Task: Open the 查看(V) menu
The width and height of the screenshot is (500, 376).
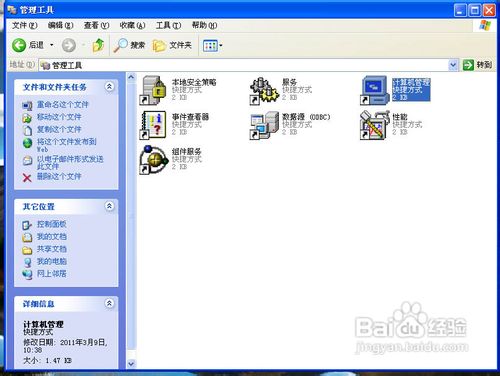Action: pos(96,25)
